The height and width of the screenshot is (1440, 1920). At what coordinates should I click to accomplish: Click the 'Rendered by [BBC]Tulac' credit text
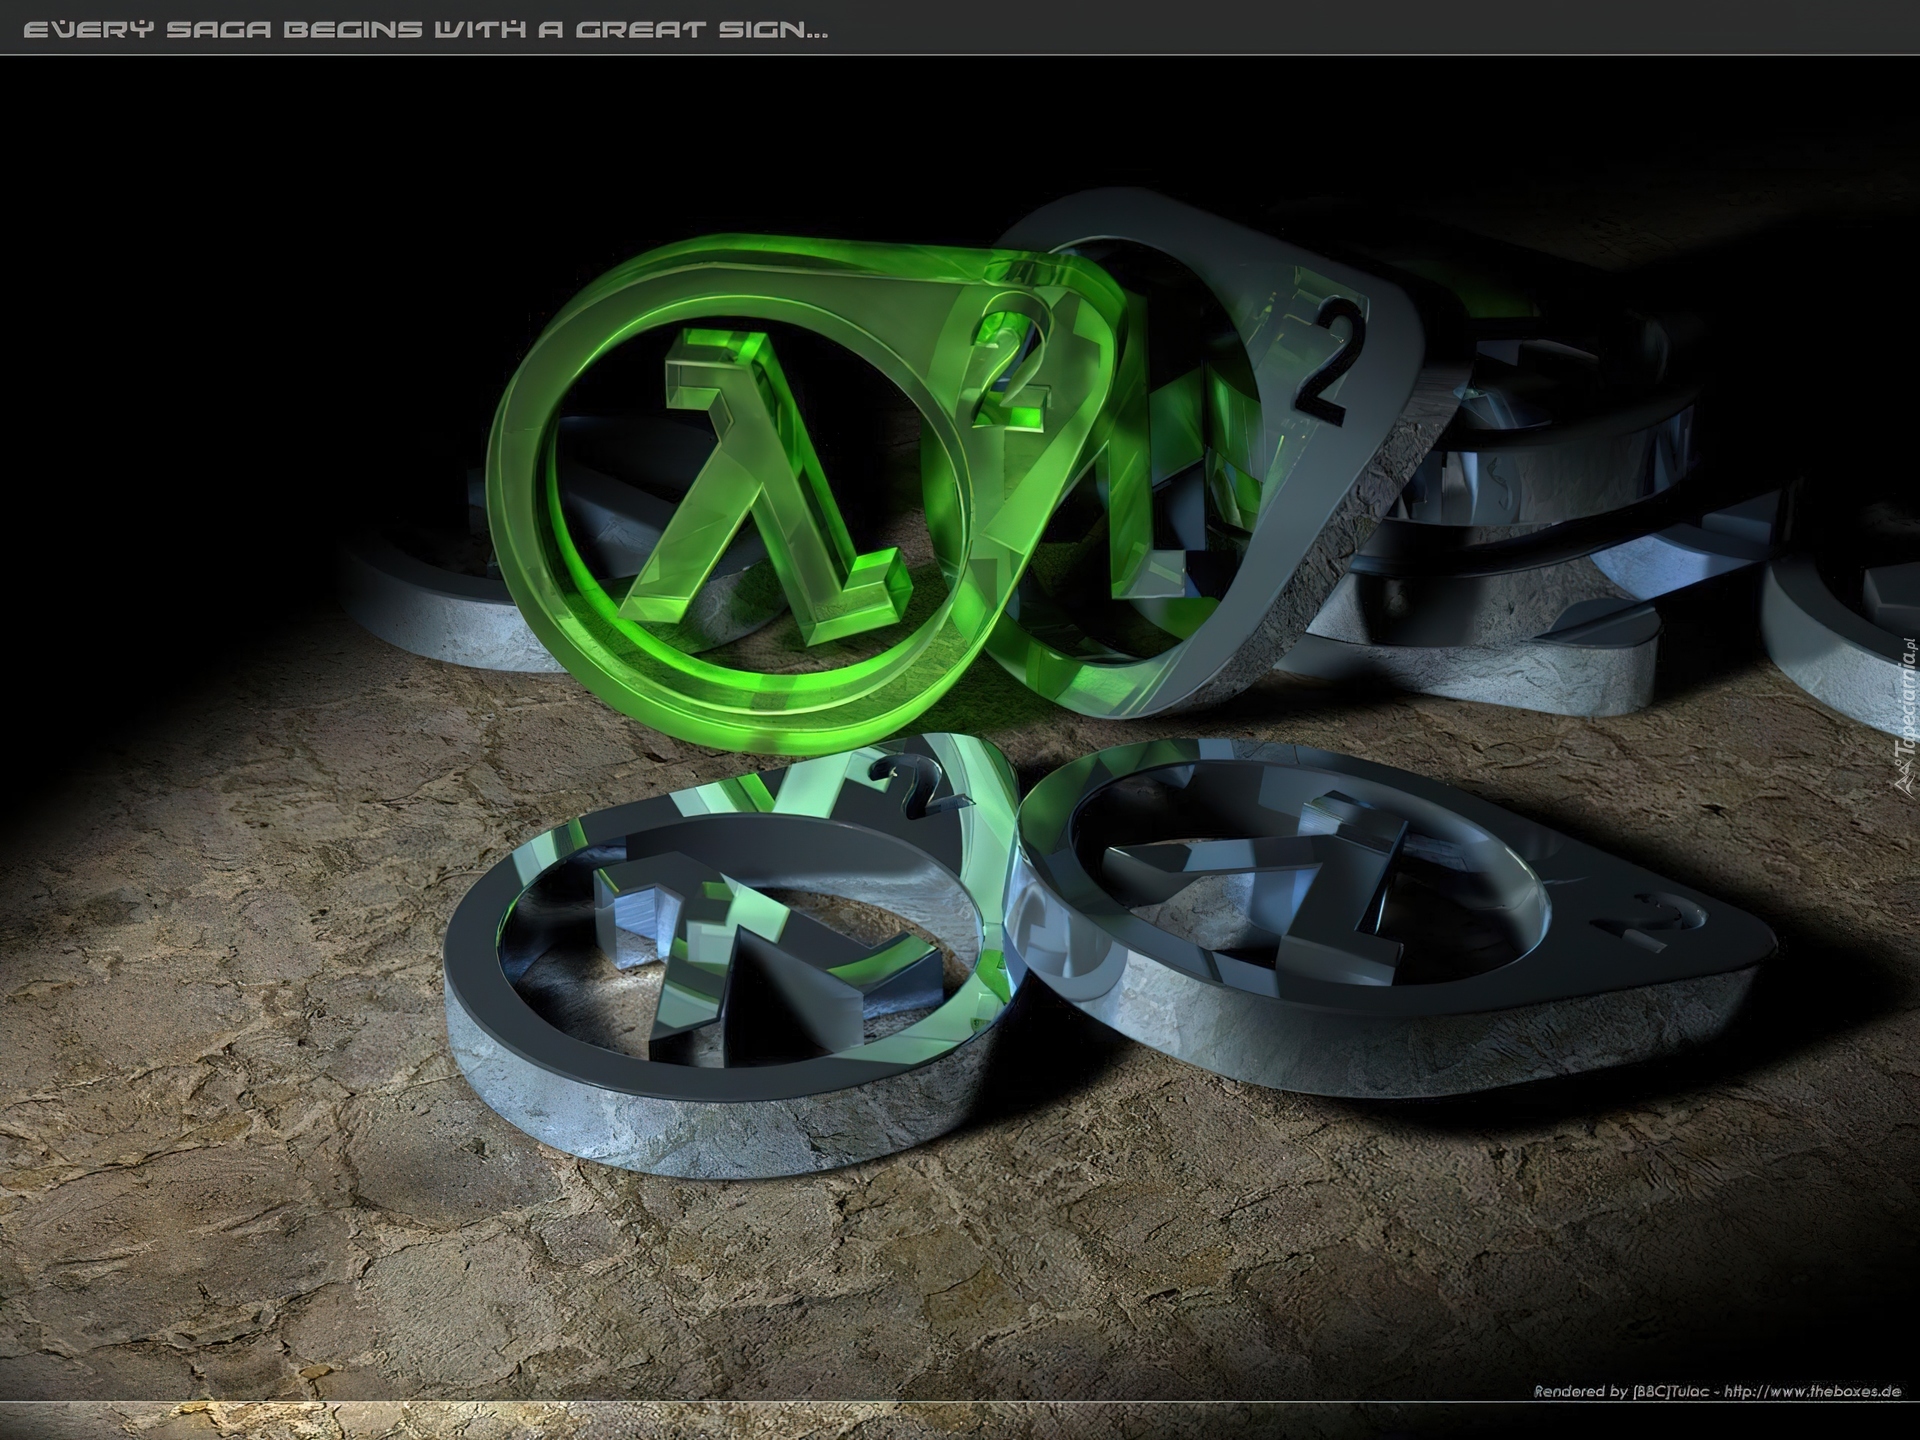pos(1620,1391)
